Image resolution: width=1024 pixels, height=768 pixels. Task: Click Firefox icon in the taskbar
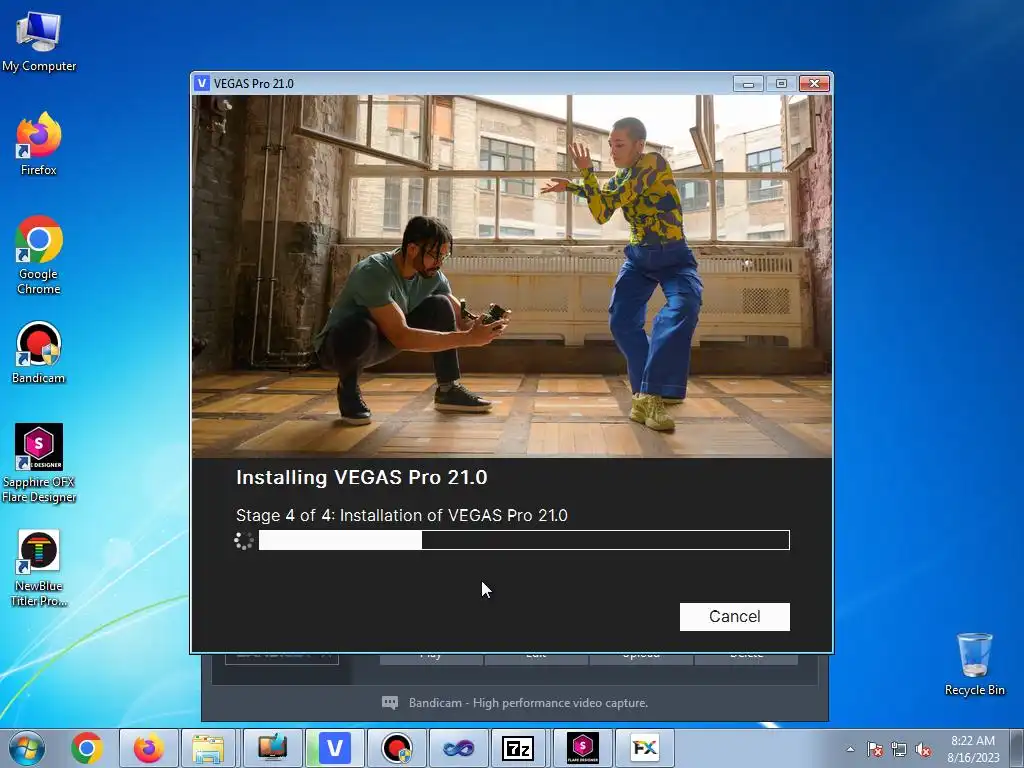tap(148, 748)
